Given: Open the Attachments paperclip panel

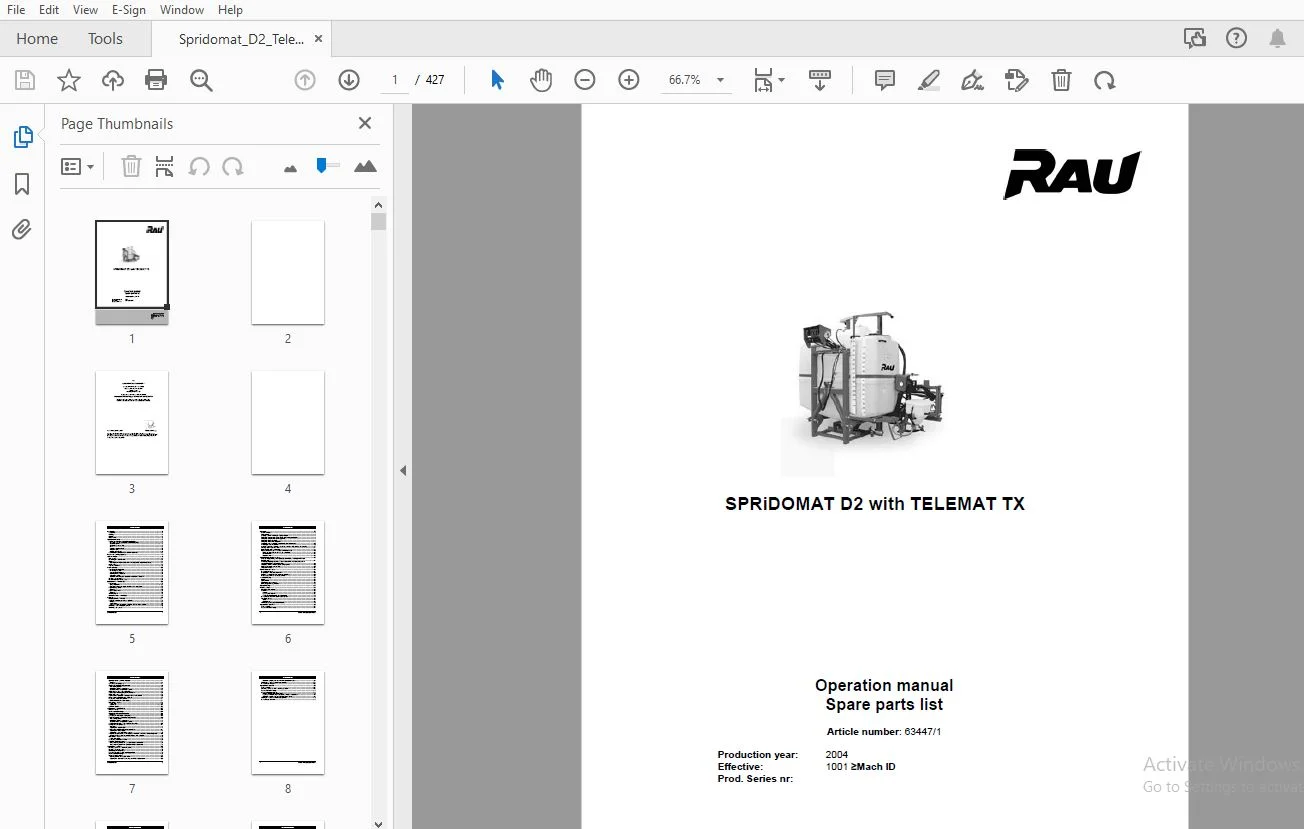Looking at the screenshot, I should coord(22,230).
